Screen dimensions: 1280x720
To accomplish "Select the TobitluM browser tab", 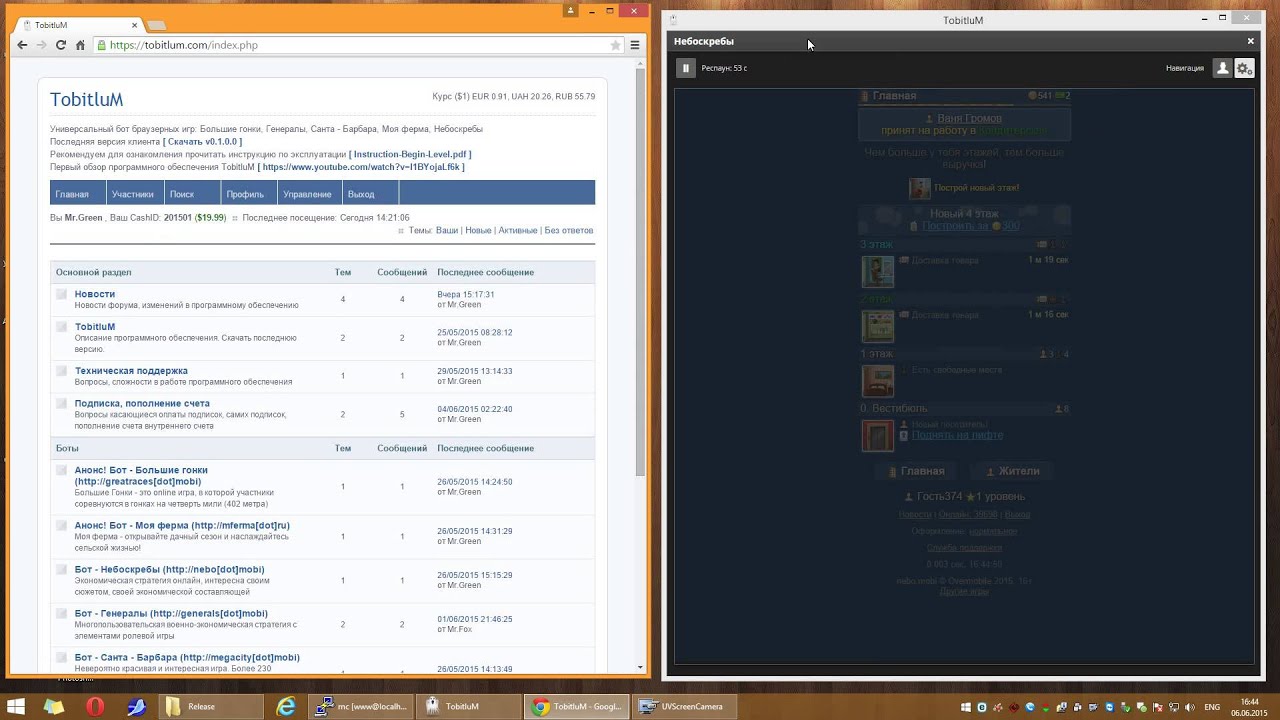I will 77,24.
